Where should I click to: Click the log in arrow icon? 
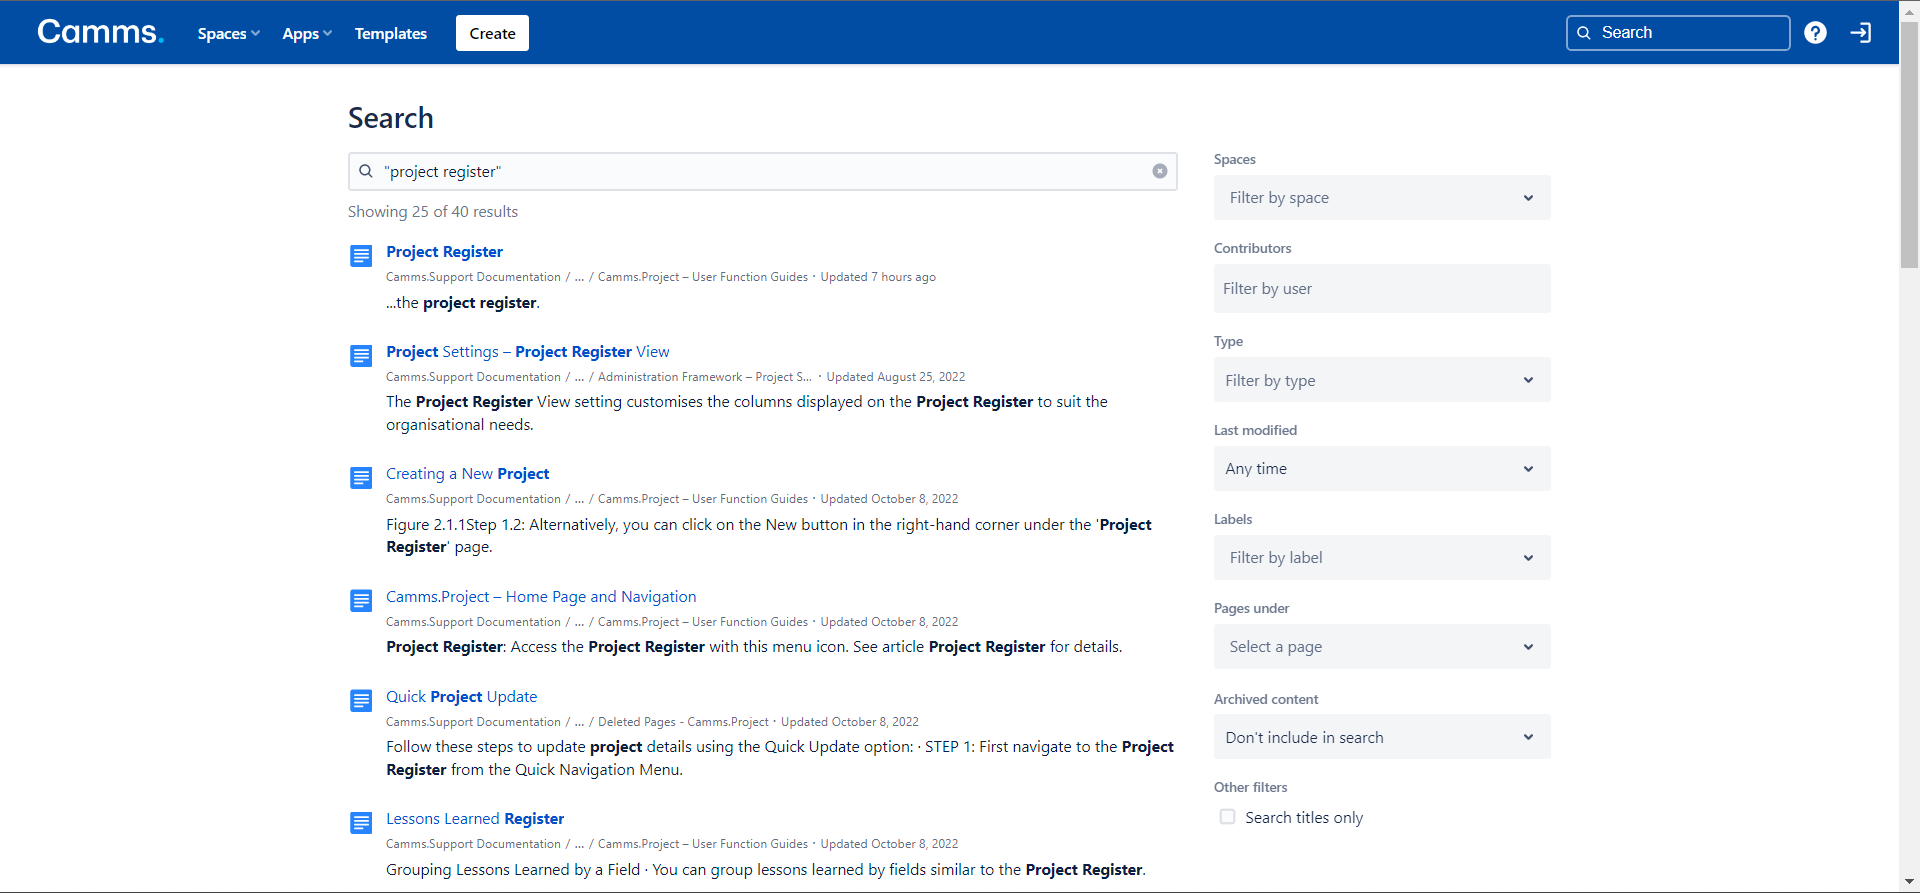click(1860, 33)
